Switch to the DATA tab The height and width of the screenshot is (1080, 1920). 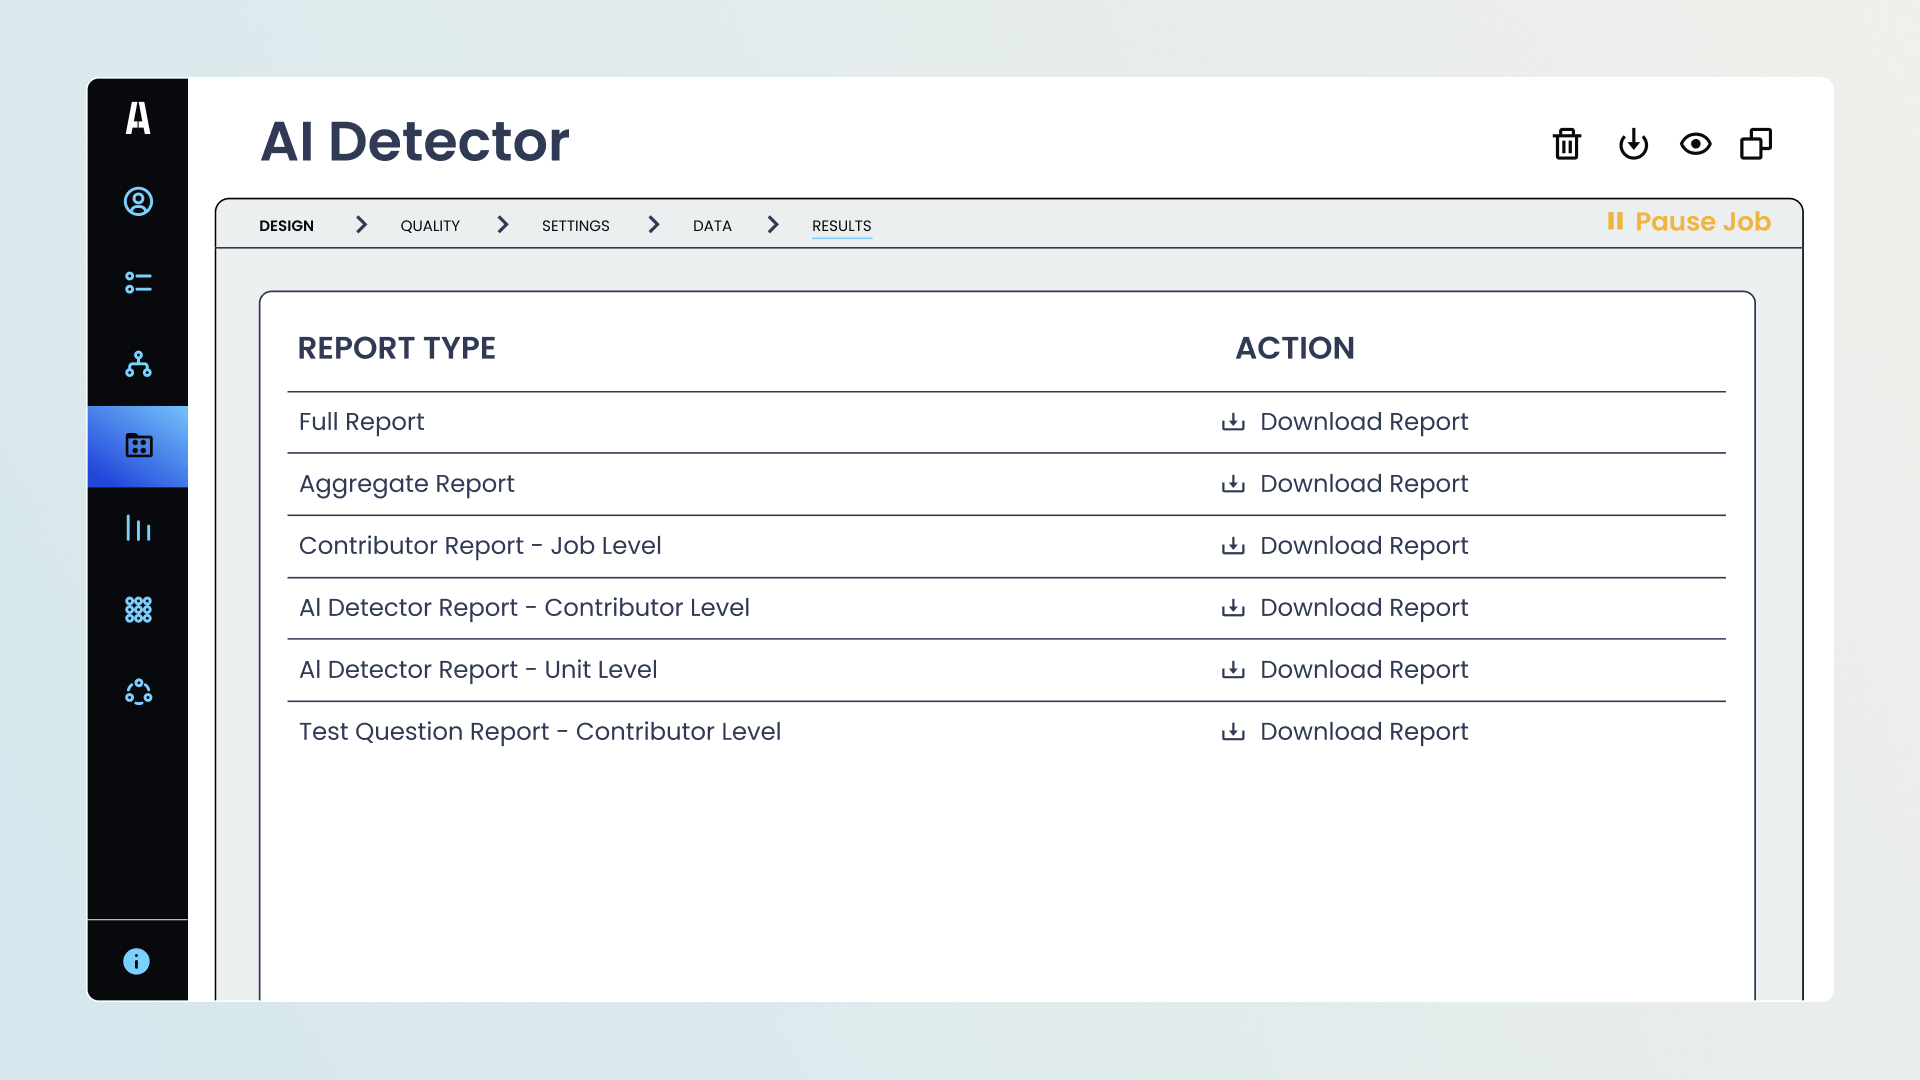tap(712, 225)
